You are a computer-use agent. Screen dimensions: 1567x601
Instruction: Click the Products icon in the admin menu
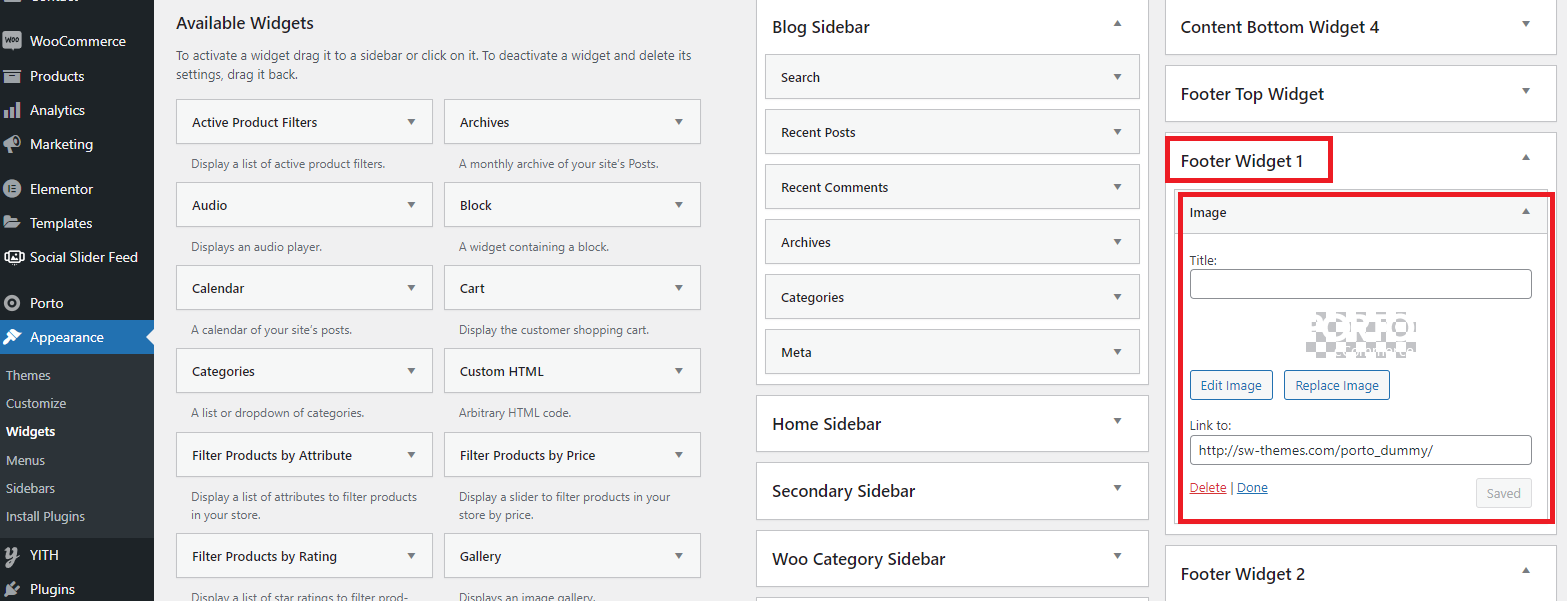12,76
